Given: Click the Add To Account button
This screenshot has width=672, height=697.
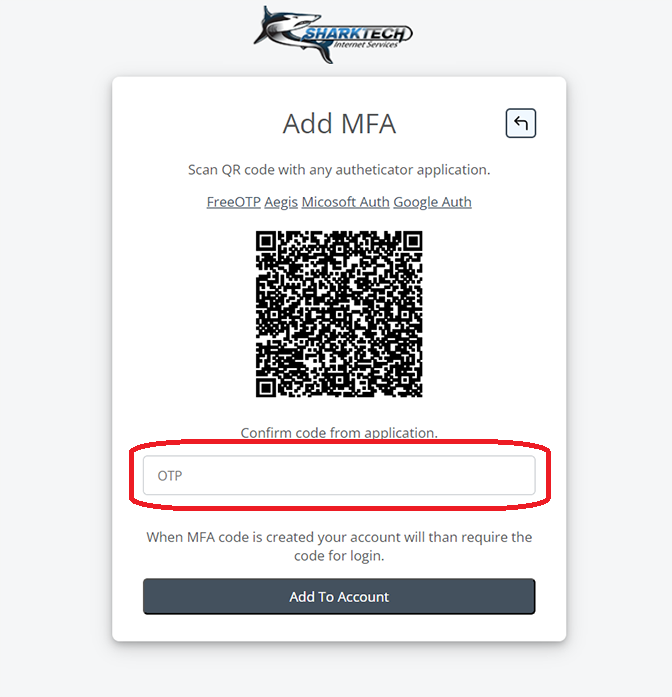Looking at the screenshot, I should tap(339, 597).
